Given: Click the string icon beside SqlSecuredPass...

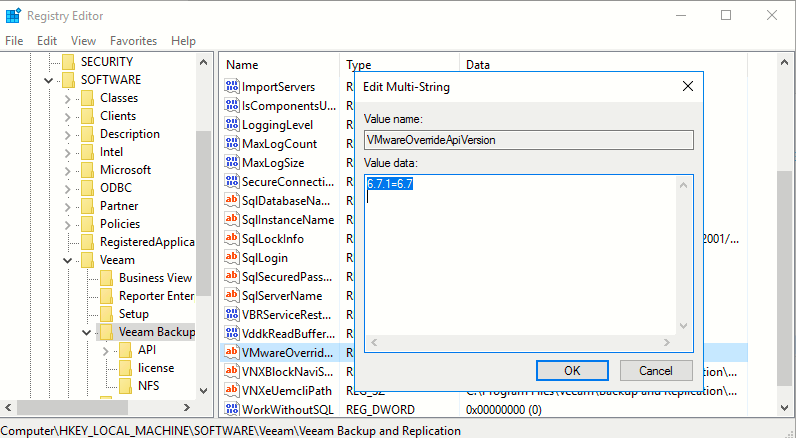Looking at the screenshot, I should click(x=231, y=276).
